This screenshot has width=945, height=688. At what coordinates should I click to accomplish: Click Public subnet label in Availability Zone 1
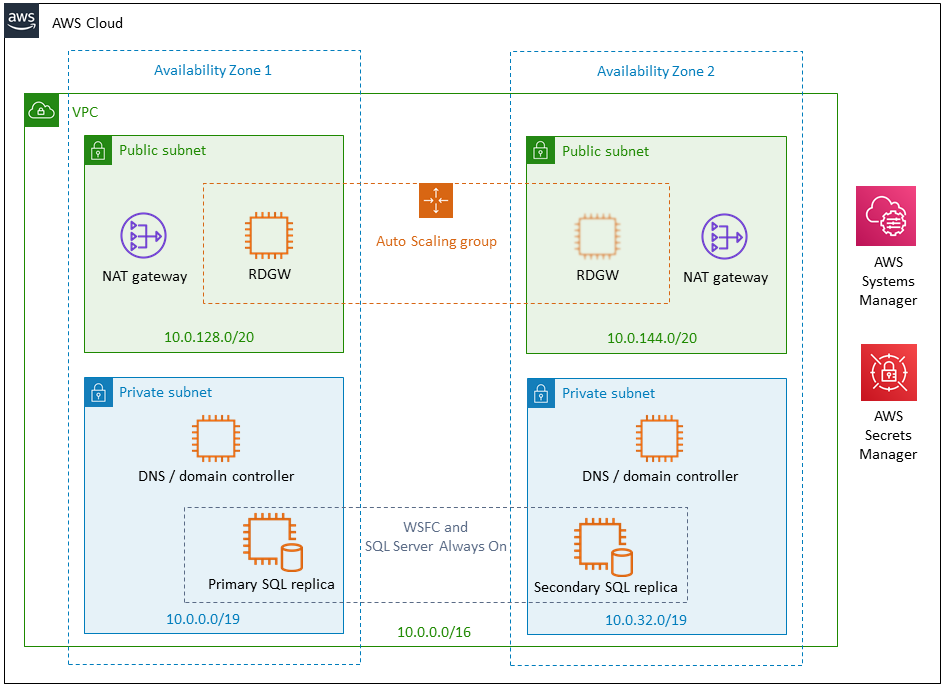pos(163,150)
